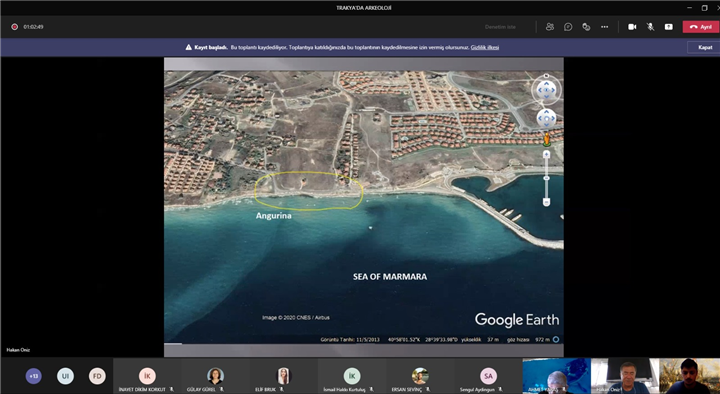
Task: Minimize the Teams meeting window
Action: pos(690,8)
